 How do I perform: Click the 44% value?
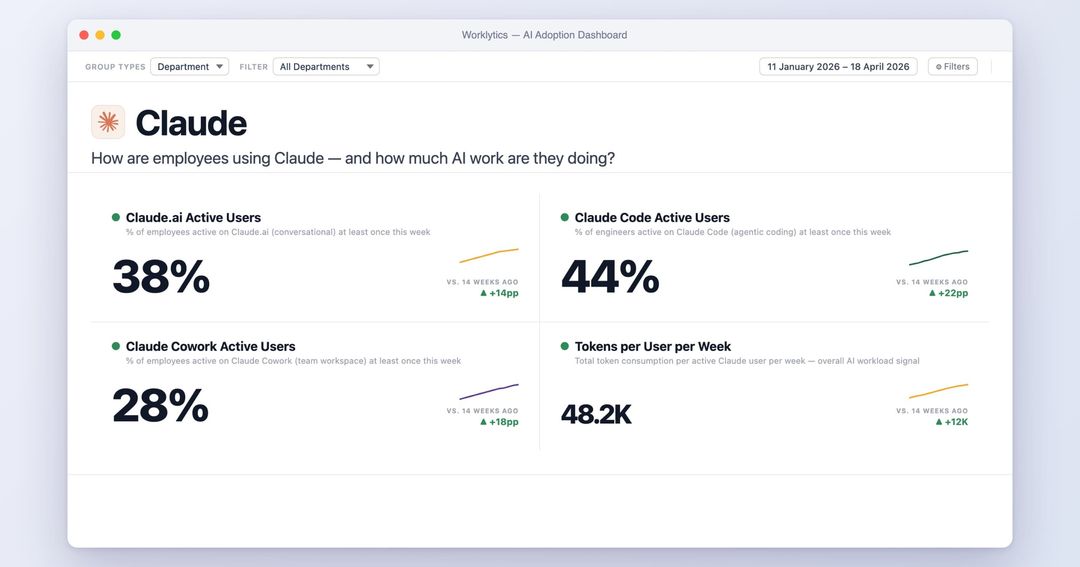610,277
